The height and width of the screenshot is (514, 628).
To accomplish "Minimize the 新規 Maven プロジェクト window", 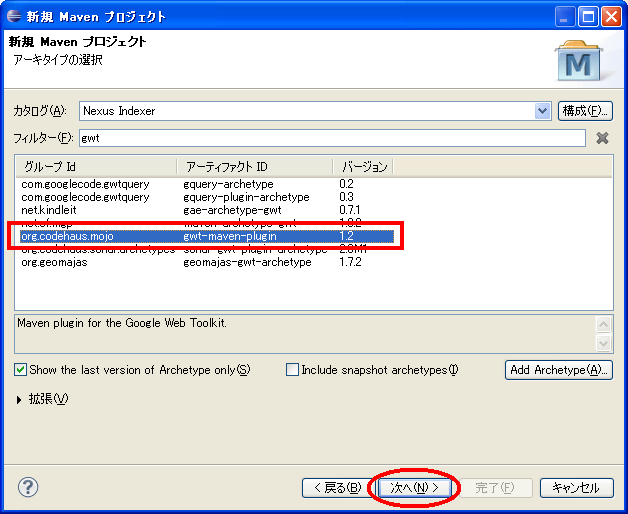I will 564,17.
